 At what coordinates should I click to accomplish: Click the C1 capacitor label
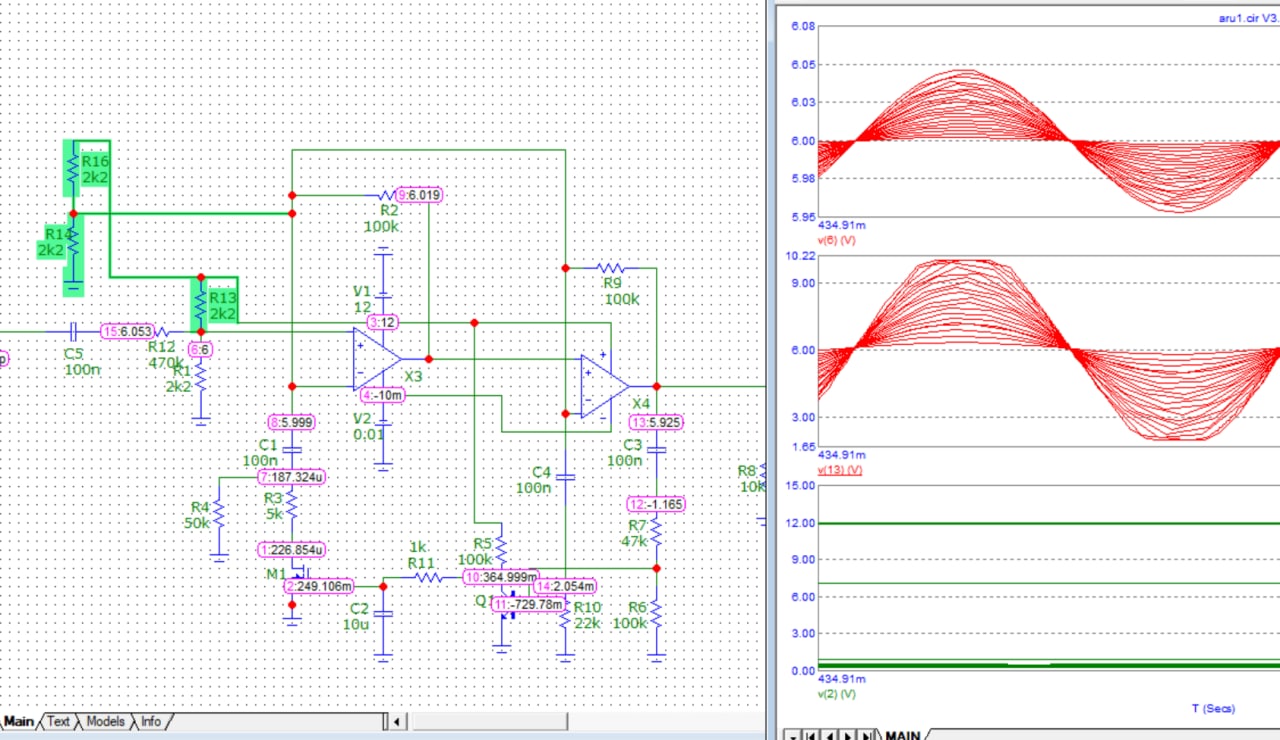(268, 444)
